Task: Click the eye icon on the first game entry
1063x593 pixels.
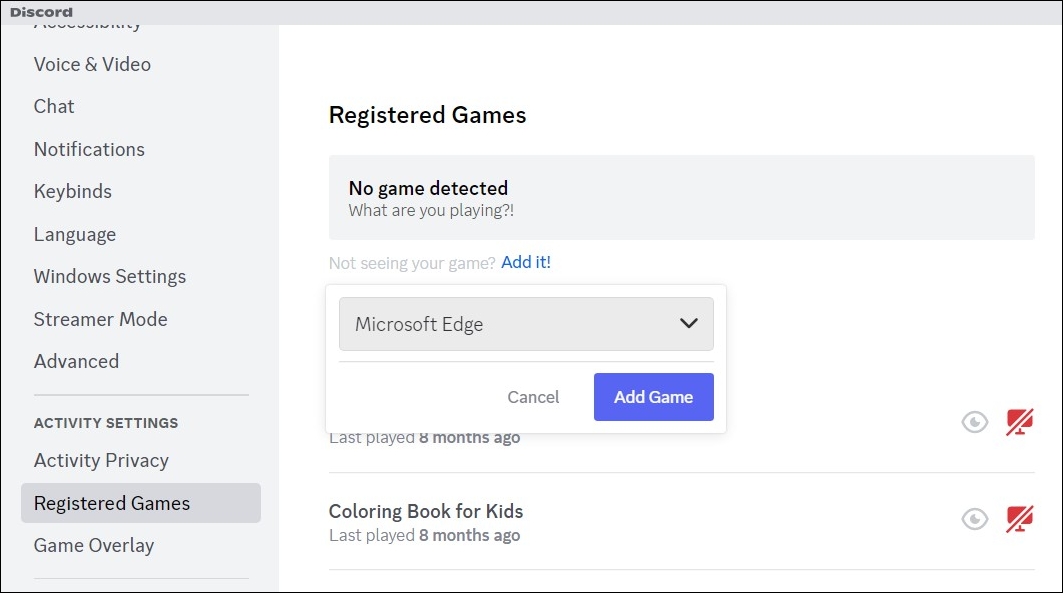Action: pyautogui.click(x=974, y=421)
